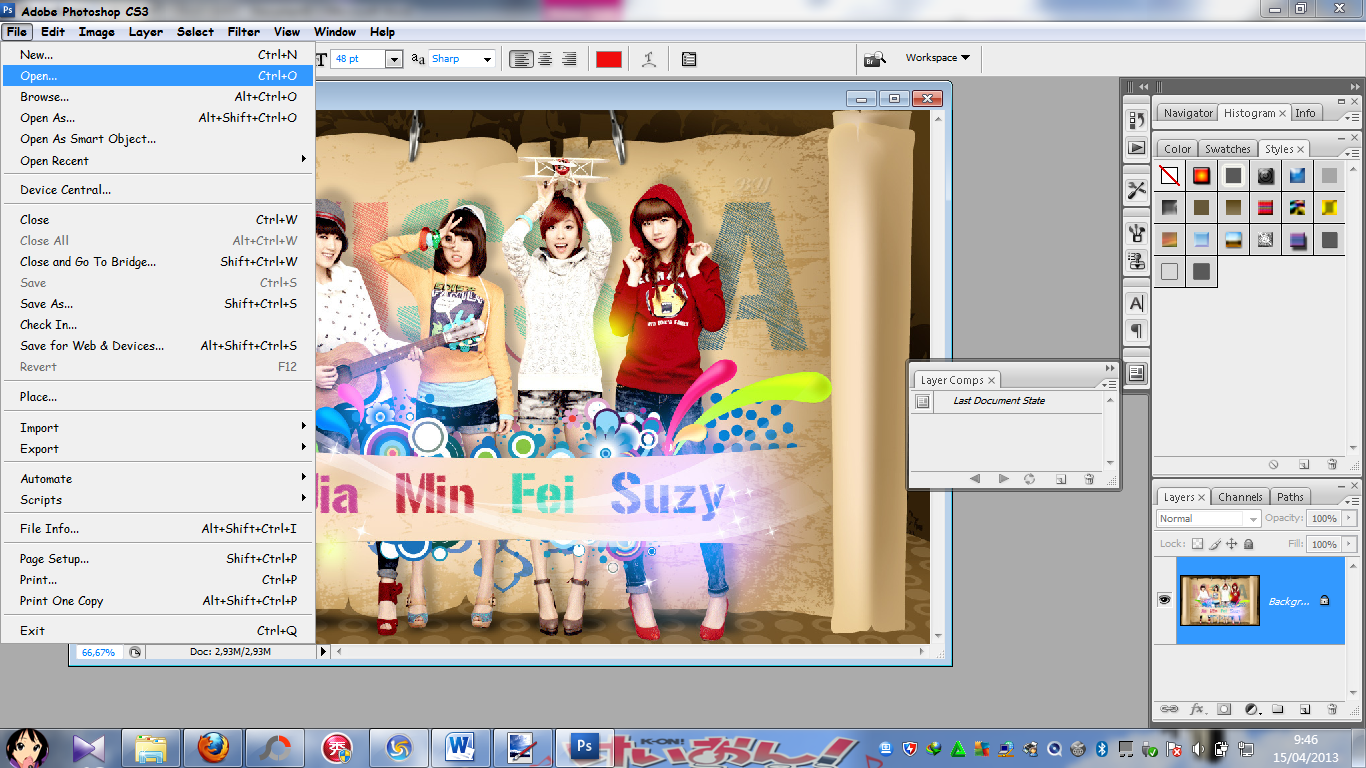Image resolution: width=1366 pixels, height=768 pixels.
Task: Open the Sharp anti-aliasing dropdown
Action: click(489, 58)
